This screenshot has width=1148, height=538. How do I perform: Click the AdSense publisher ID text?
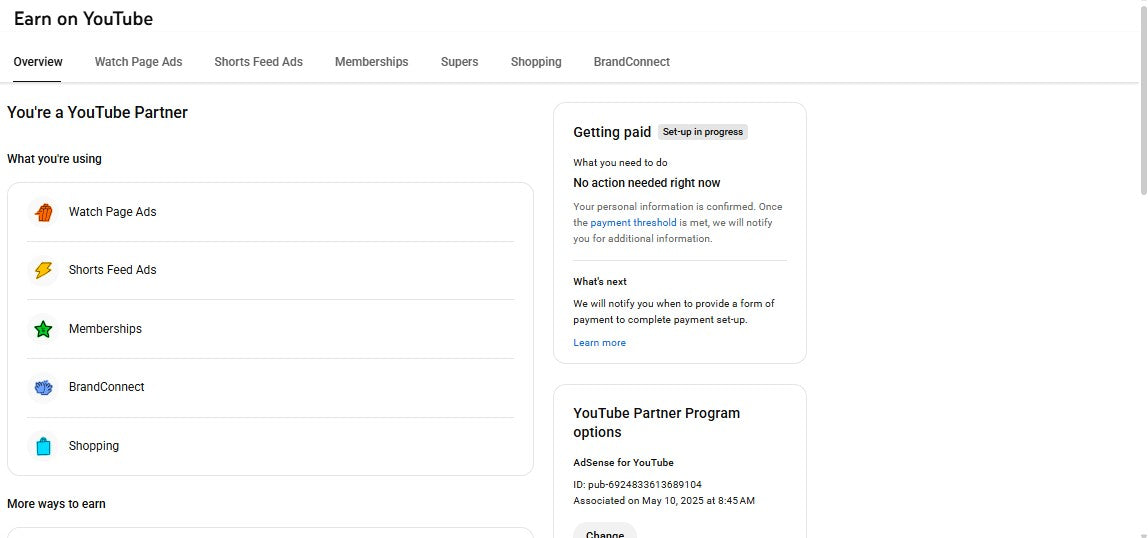(x=644, y=485)
